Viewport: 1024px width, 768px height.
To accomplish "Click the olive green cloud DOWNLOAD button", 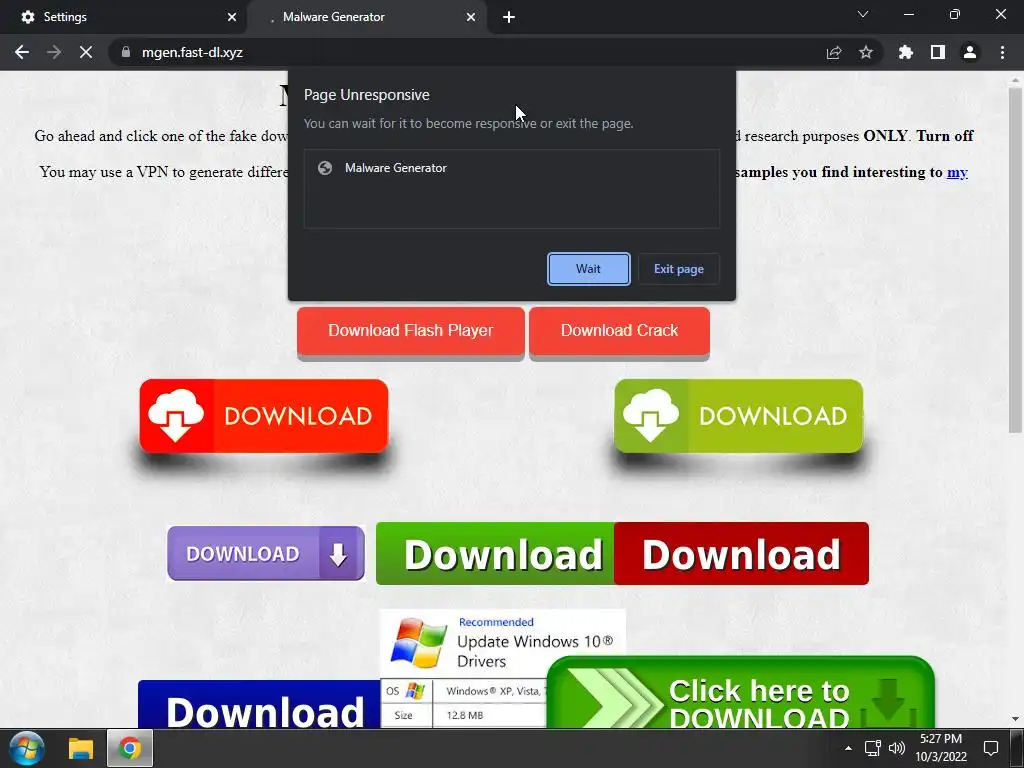I will click(x=739, y=416).
